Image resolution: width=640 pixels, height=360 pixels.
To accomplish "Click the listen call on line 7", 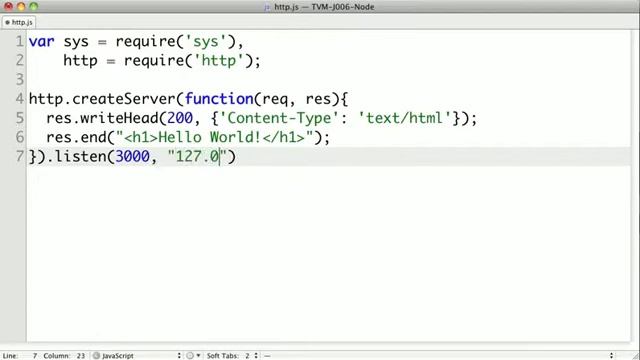I will 80,156.
